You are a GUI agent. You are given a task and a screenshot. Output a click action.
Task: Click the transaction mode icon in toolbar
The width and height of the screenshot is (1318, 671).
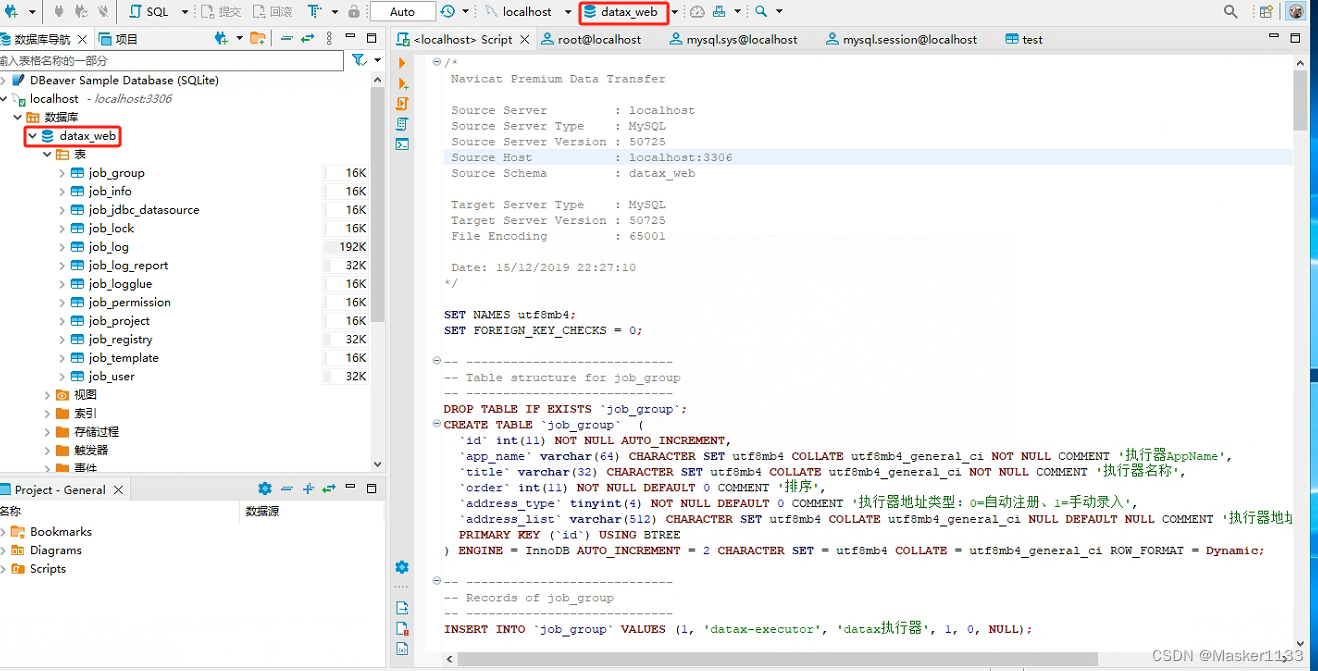(313, 11)
